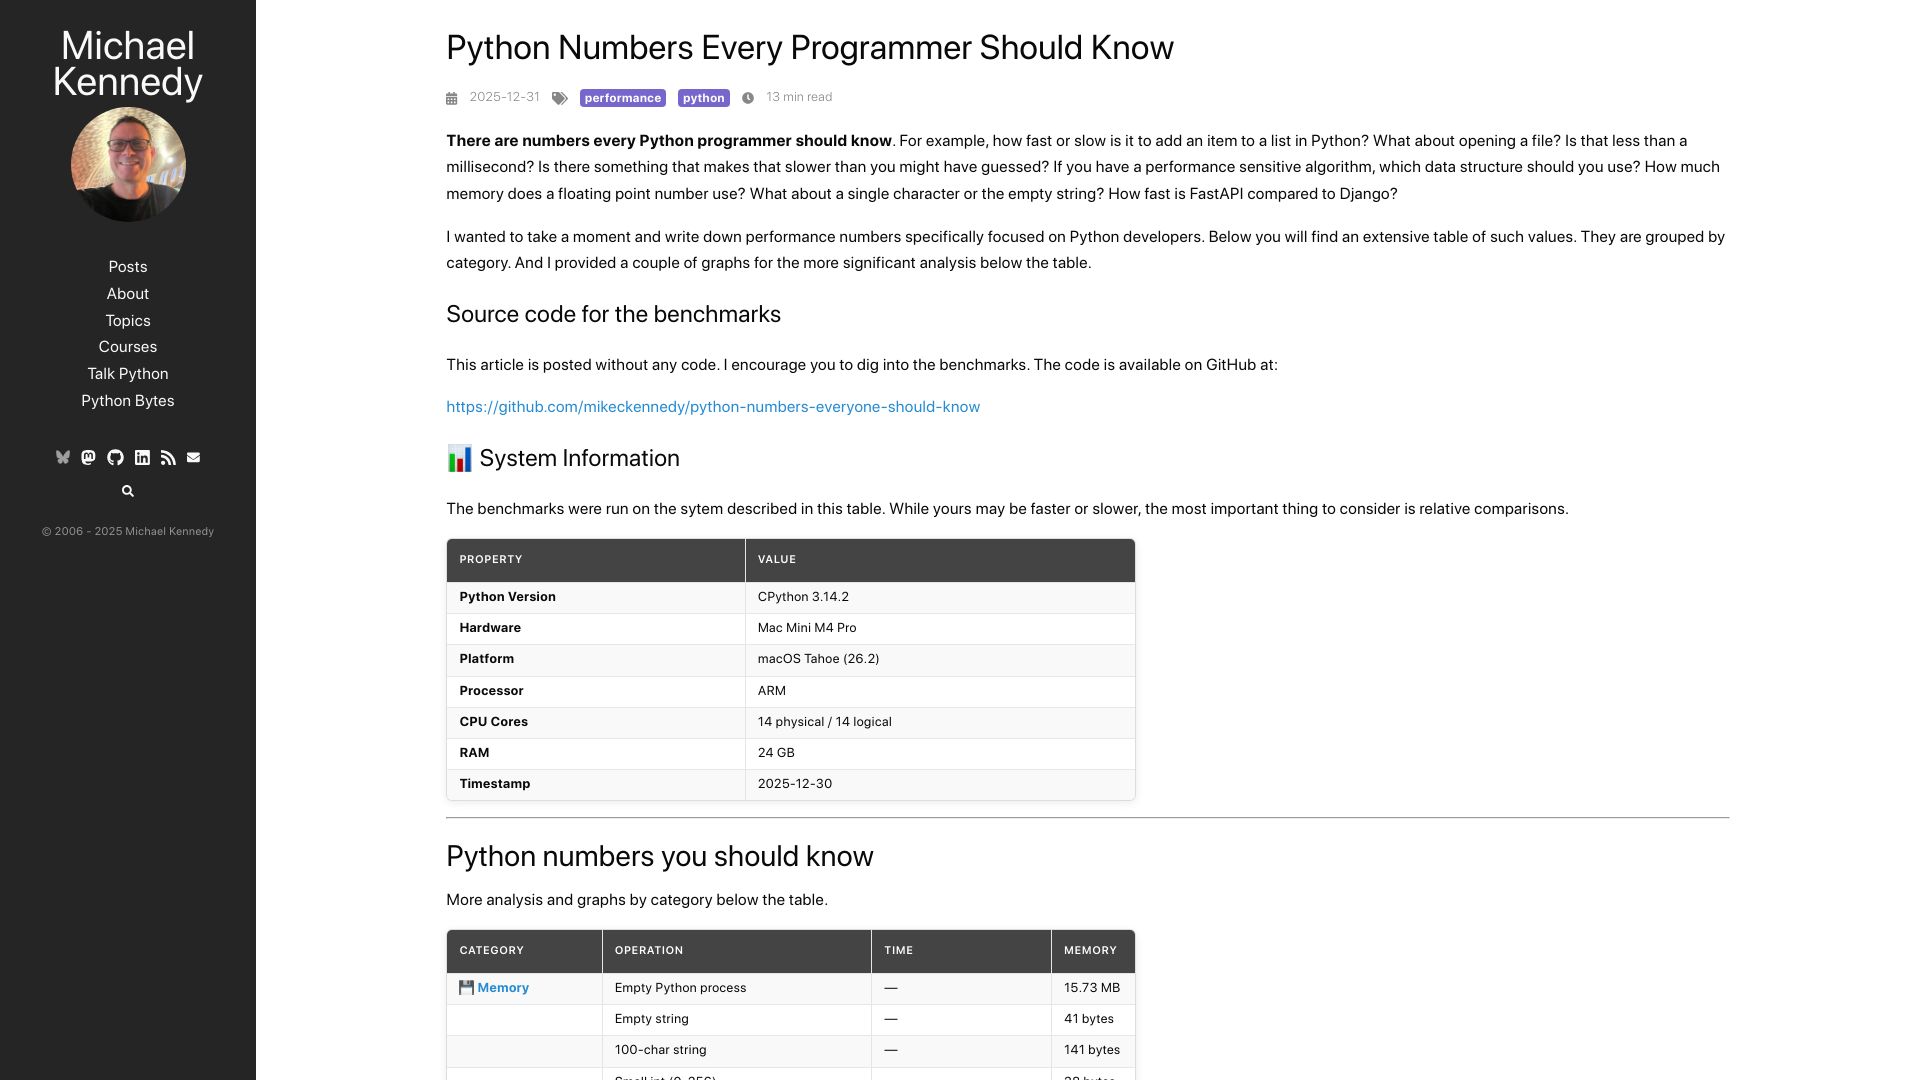Image resolution: width=1920 pixels, height=1080 pixels.
Task: Click the 'Mac Mini M4 Pro' cell
Action: point(940,628)
